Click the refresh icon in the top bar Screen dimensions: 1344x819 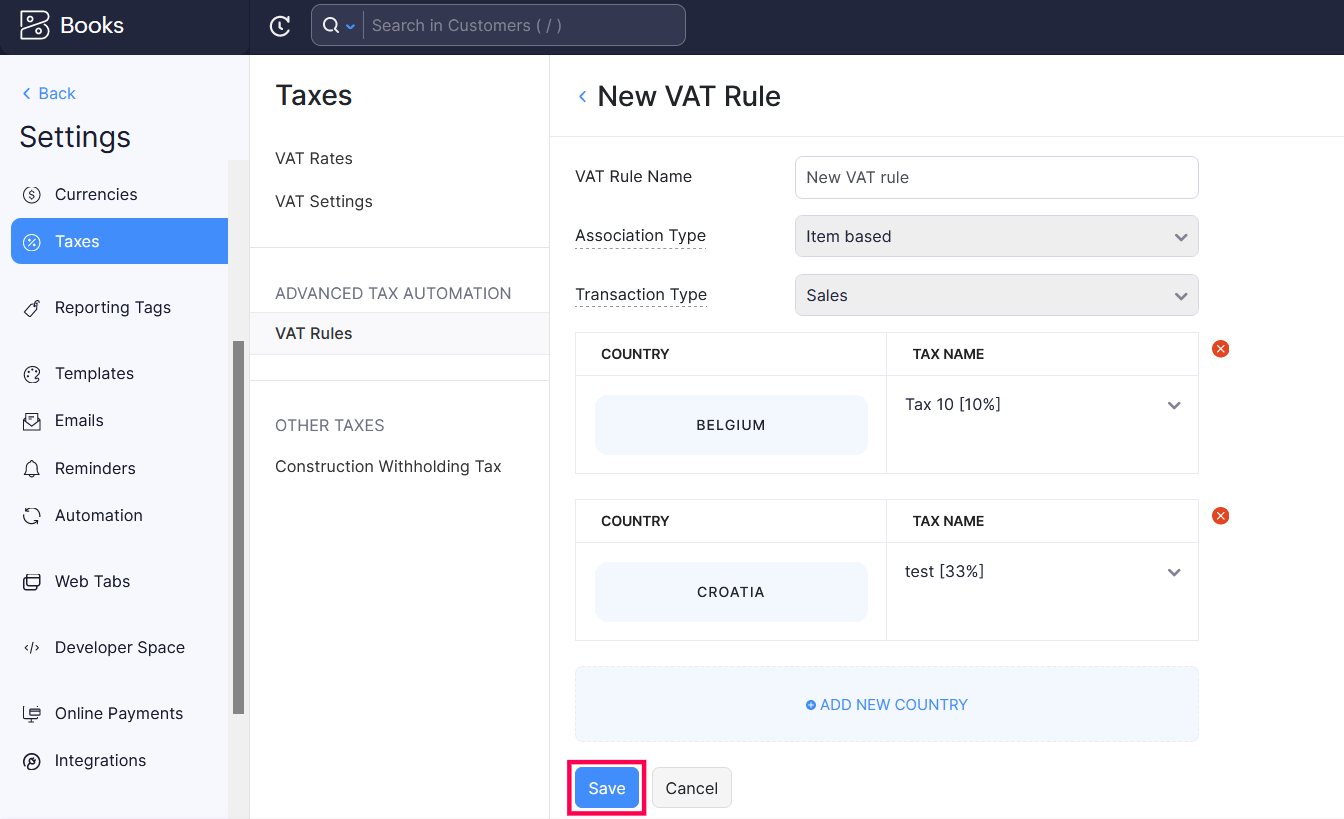point(280,25)
